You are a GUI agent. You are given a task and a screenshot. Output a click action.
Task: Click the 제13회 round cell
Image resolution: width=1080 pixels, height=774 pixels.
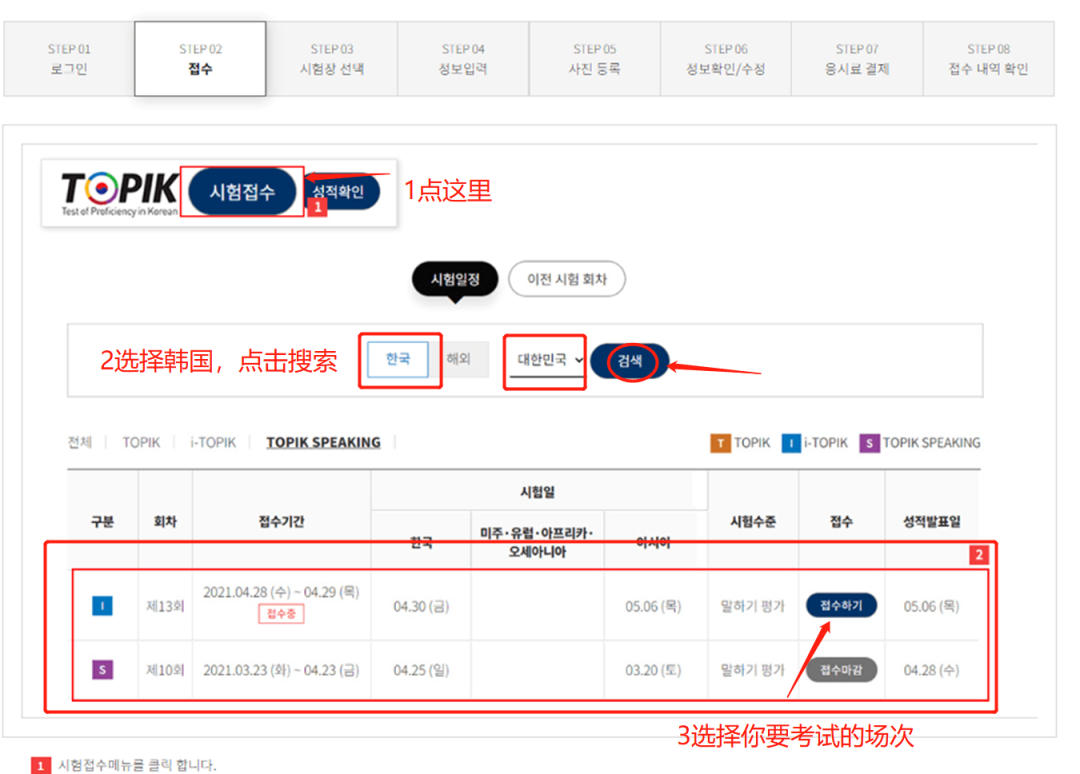point(165,606)
